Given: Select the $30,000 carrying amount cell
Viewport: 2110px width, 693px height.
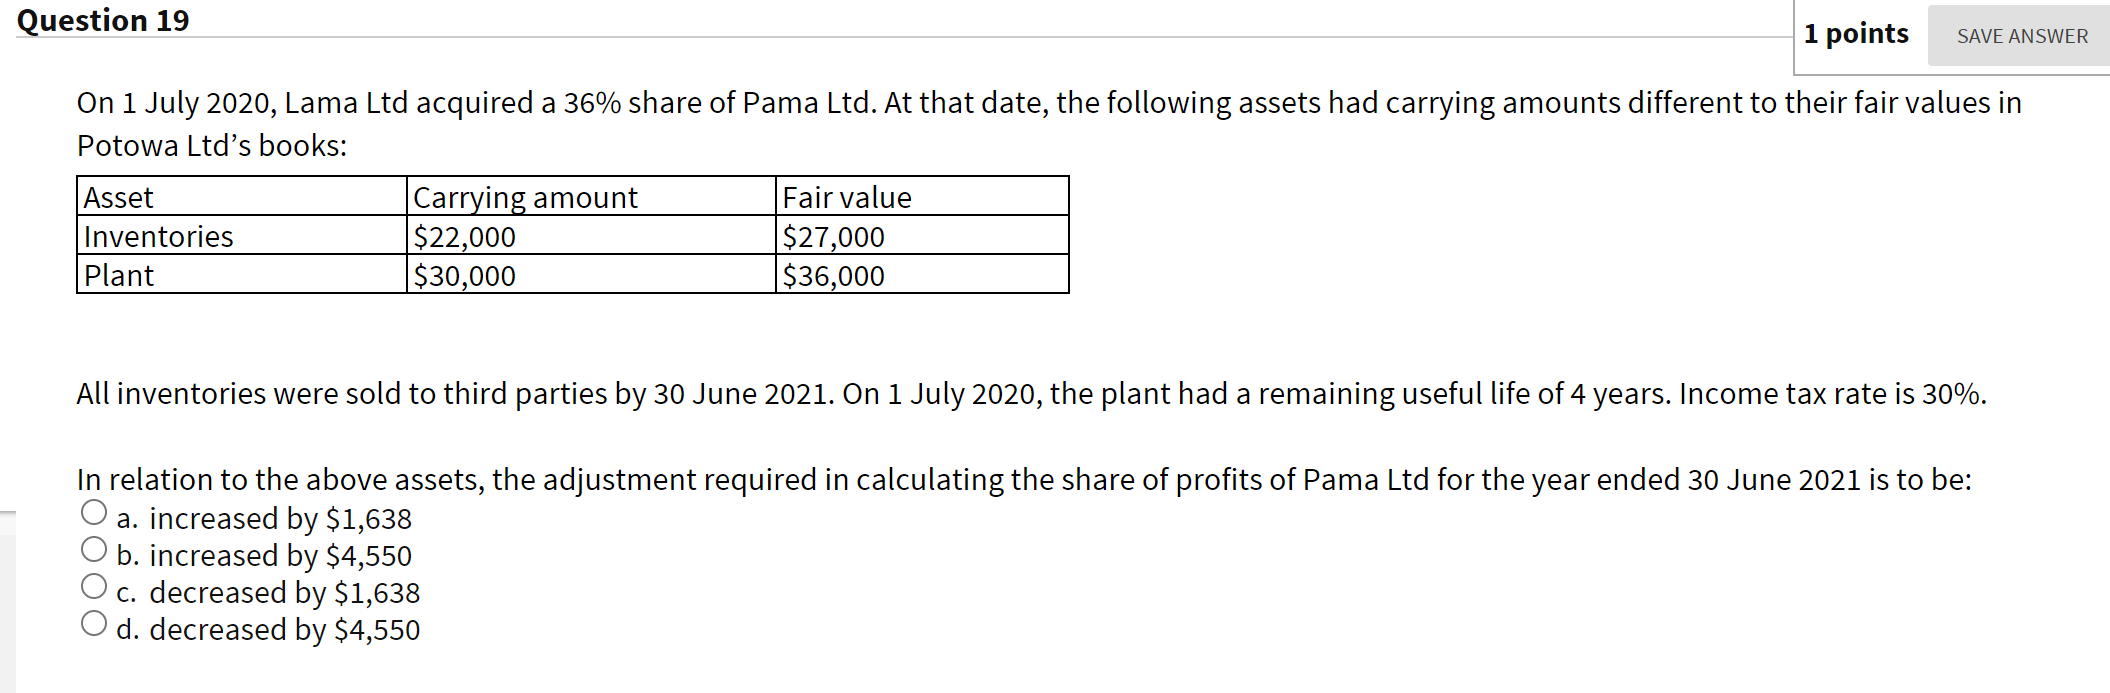Looking at the screenshot, I should pyautogui.click(x=463, y=276).
